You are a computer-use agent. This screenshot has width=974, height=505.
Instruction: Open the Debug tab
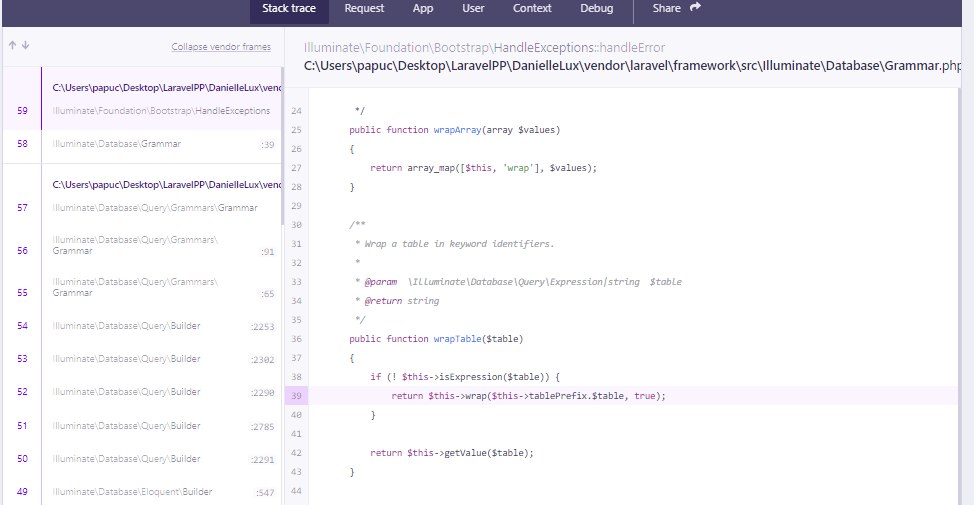coord(597,9)
